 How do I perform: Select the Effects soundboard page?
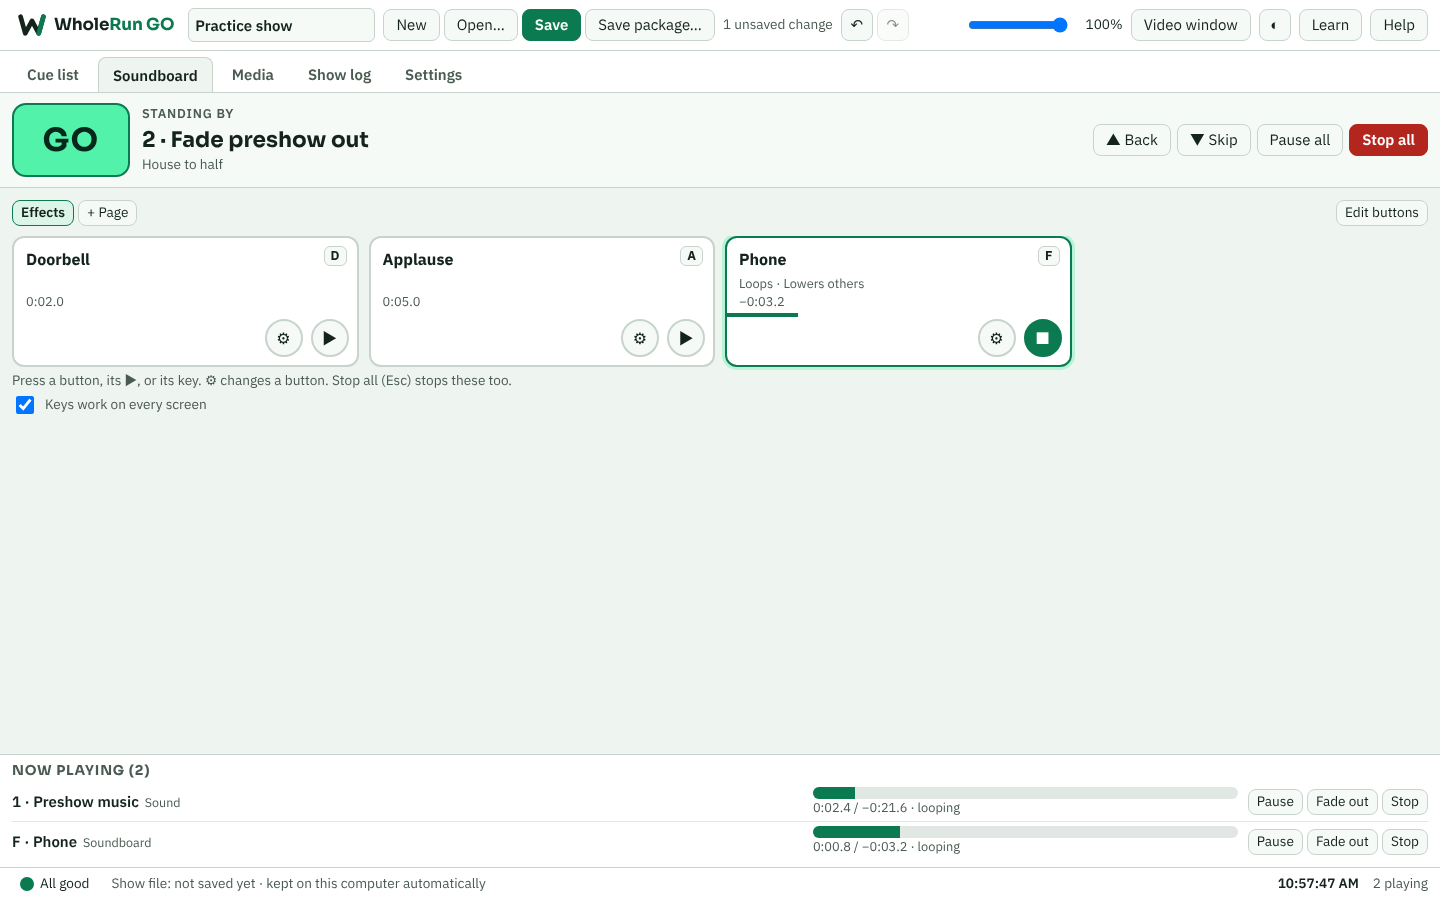43,213
